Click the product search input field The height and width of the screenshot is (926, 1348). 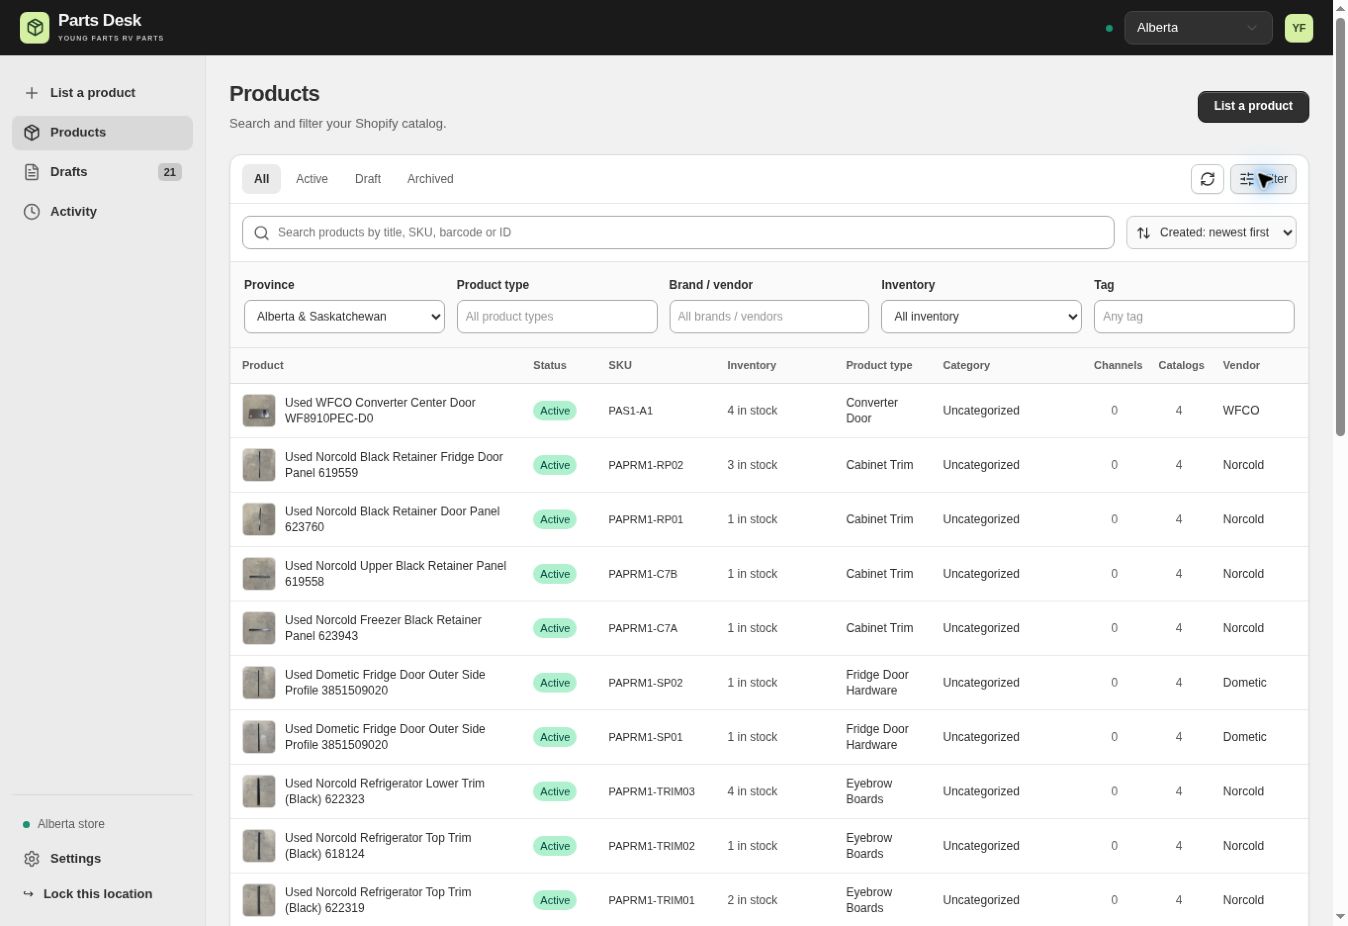coord(678,233)
